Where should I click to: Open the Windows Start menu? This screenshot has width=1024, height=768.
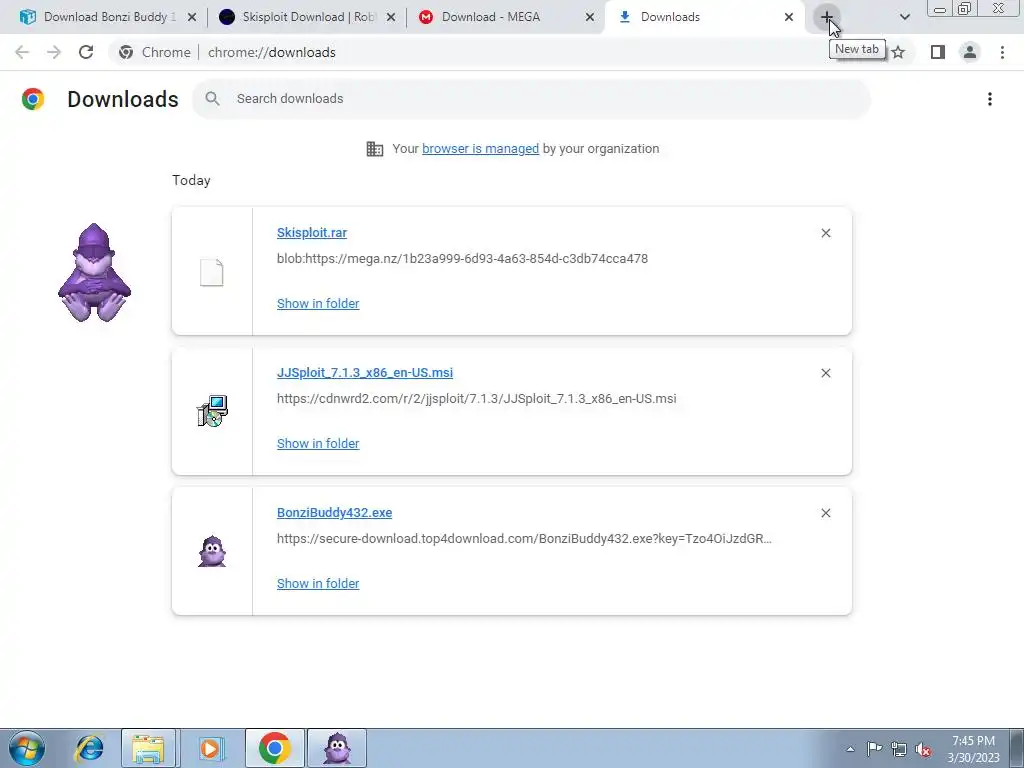click(x=27, y=748)
